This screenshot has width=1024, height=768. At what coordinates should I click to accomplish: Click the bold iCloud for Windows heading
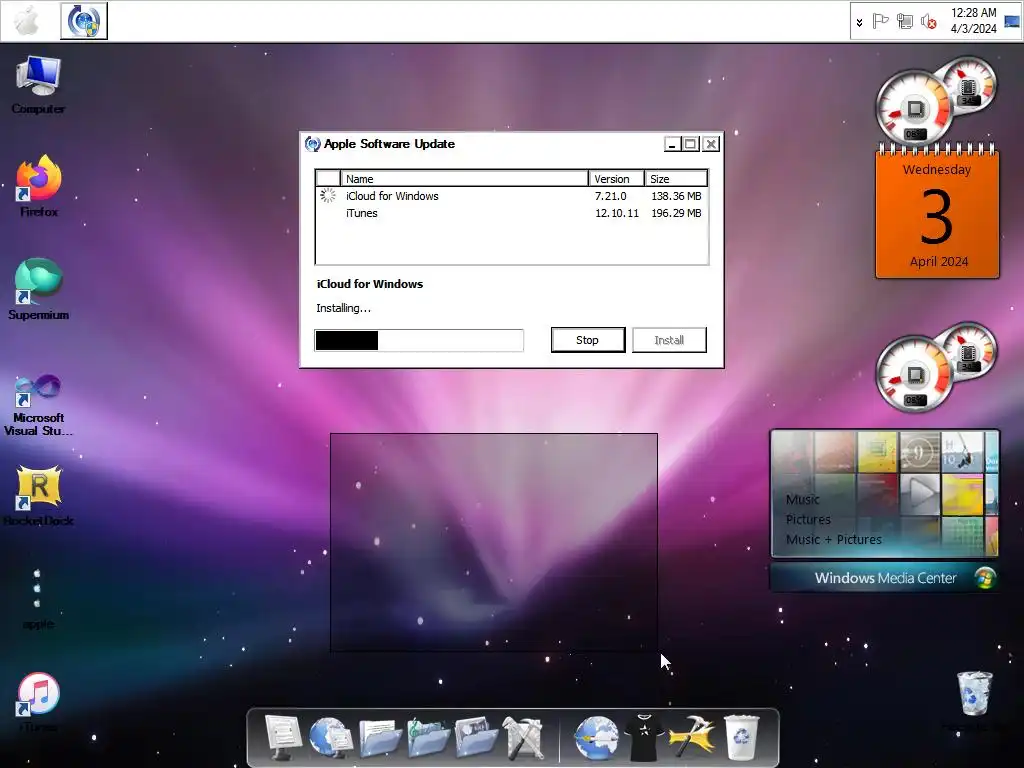point(370,284)
